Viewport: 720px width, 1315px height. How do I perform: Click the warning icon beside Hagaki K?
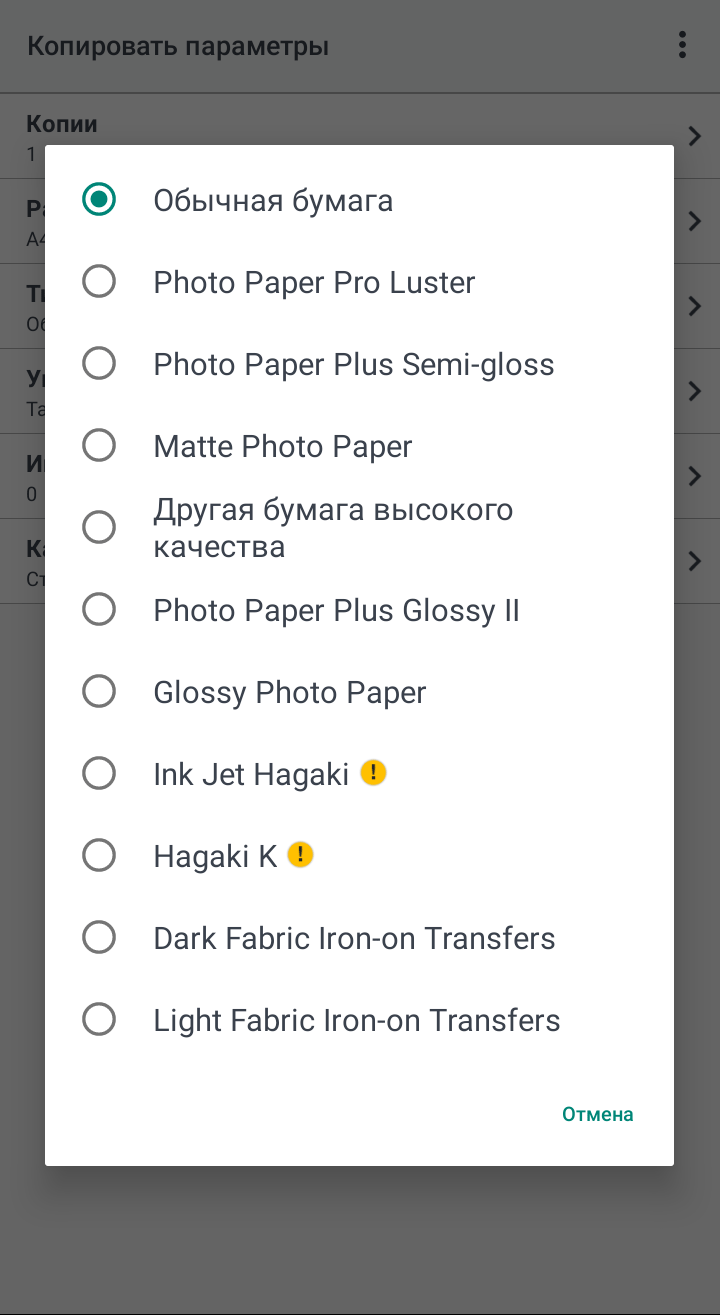[300, 854]
